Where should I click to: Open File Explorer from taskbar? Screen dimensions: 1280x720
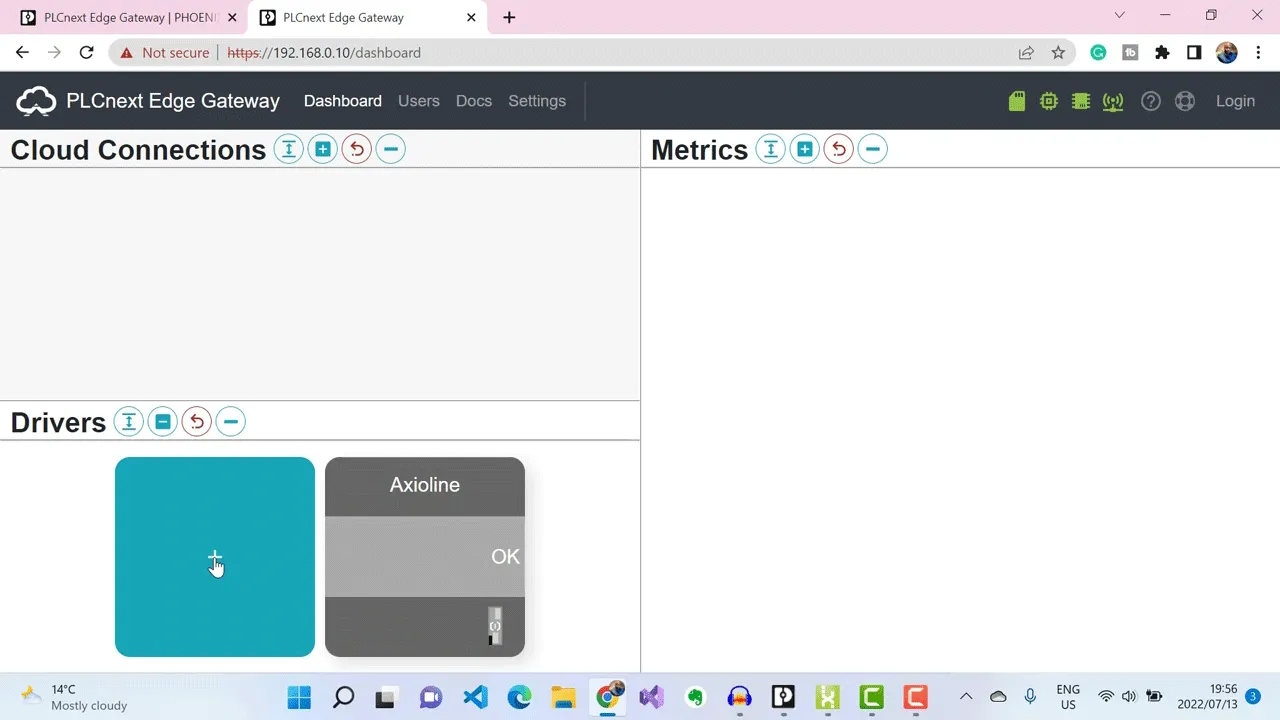pos(563,697)
